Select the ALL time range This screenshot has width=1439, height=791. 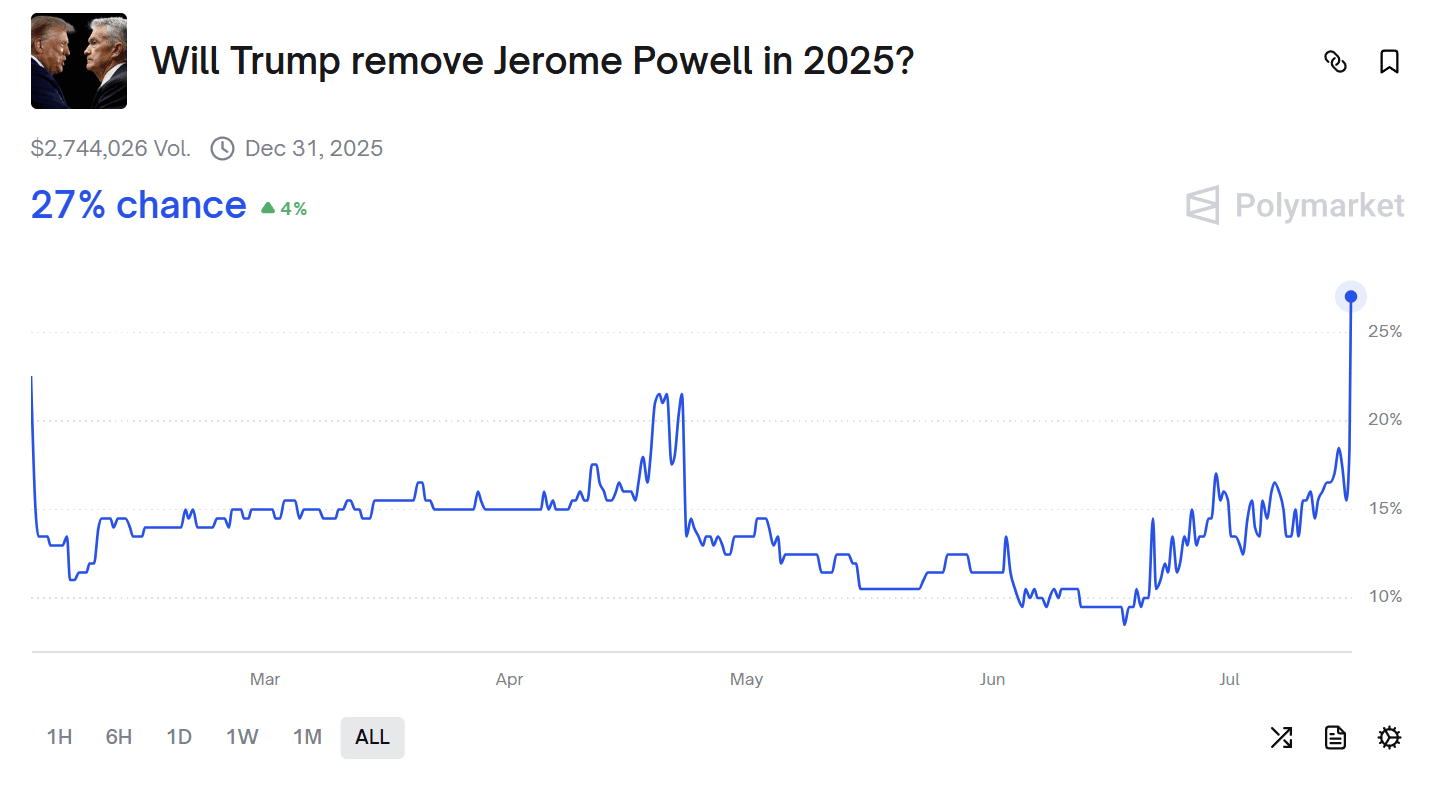[x=372, y=738]
